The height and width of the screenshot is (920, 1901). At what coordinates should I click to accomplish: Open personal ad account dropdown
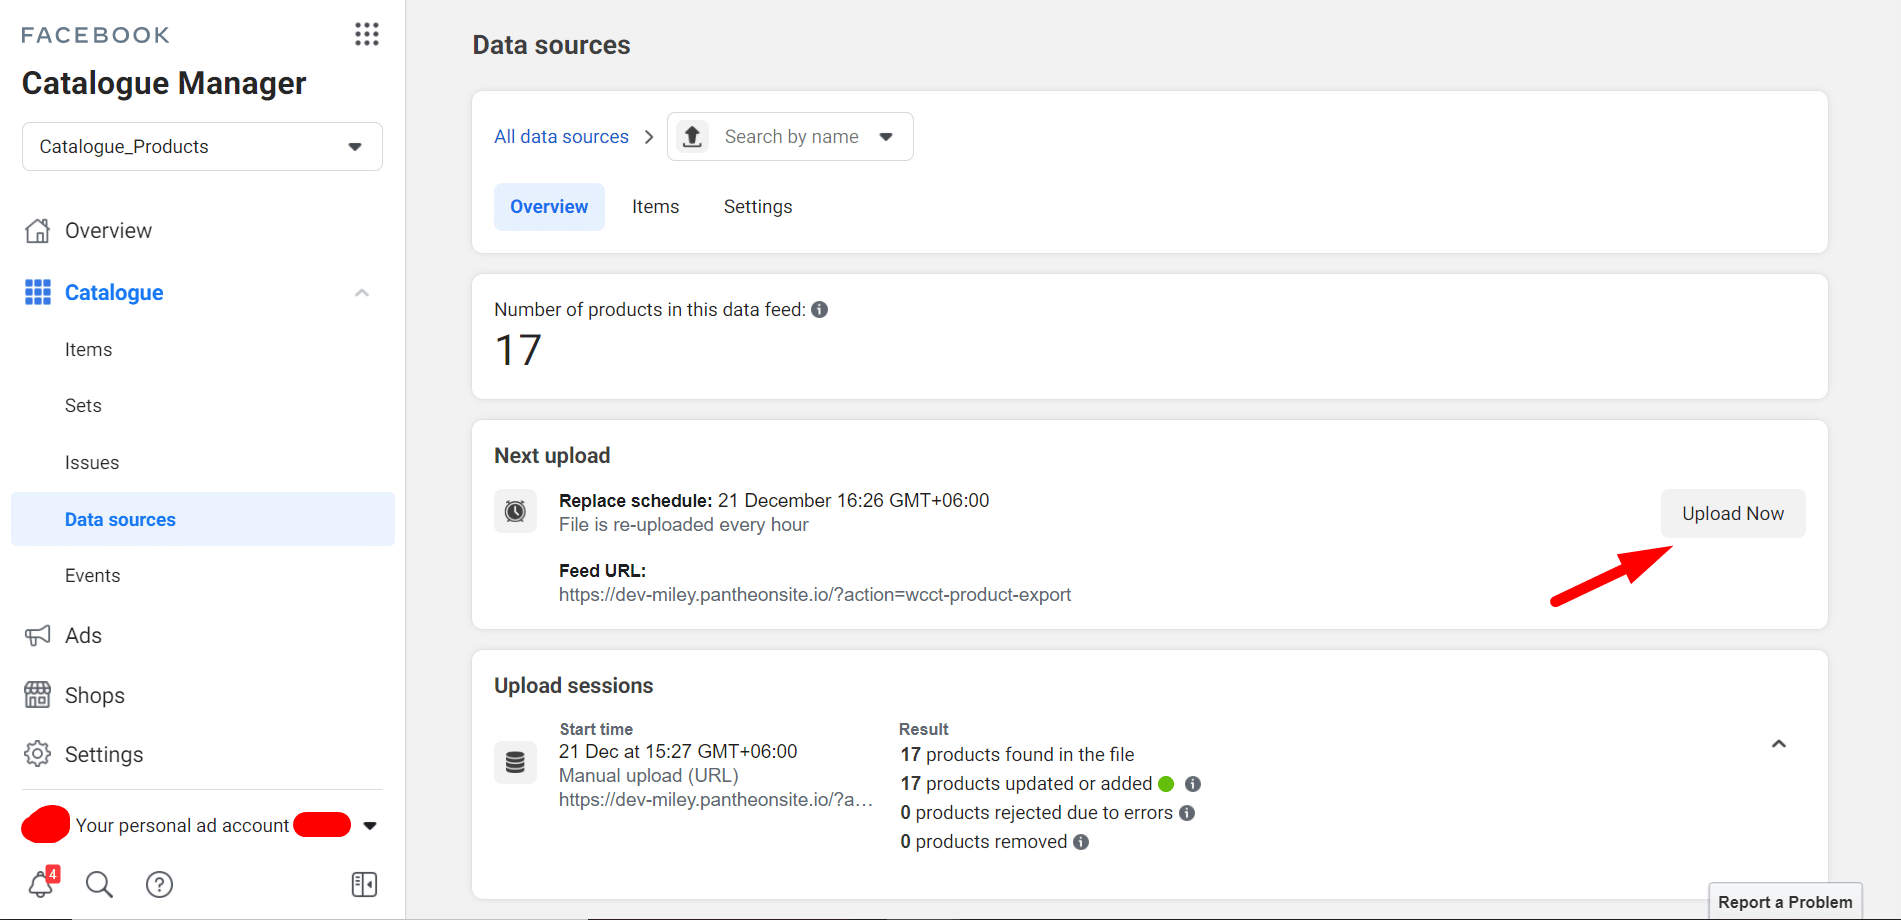click(370, 826)
